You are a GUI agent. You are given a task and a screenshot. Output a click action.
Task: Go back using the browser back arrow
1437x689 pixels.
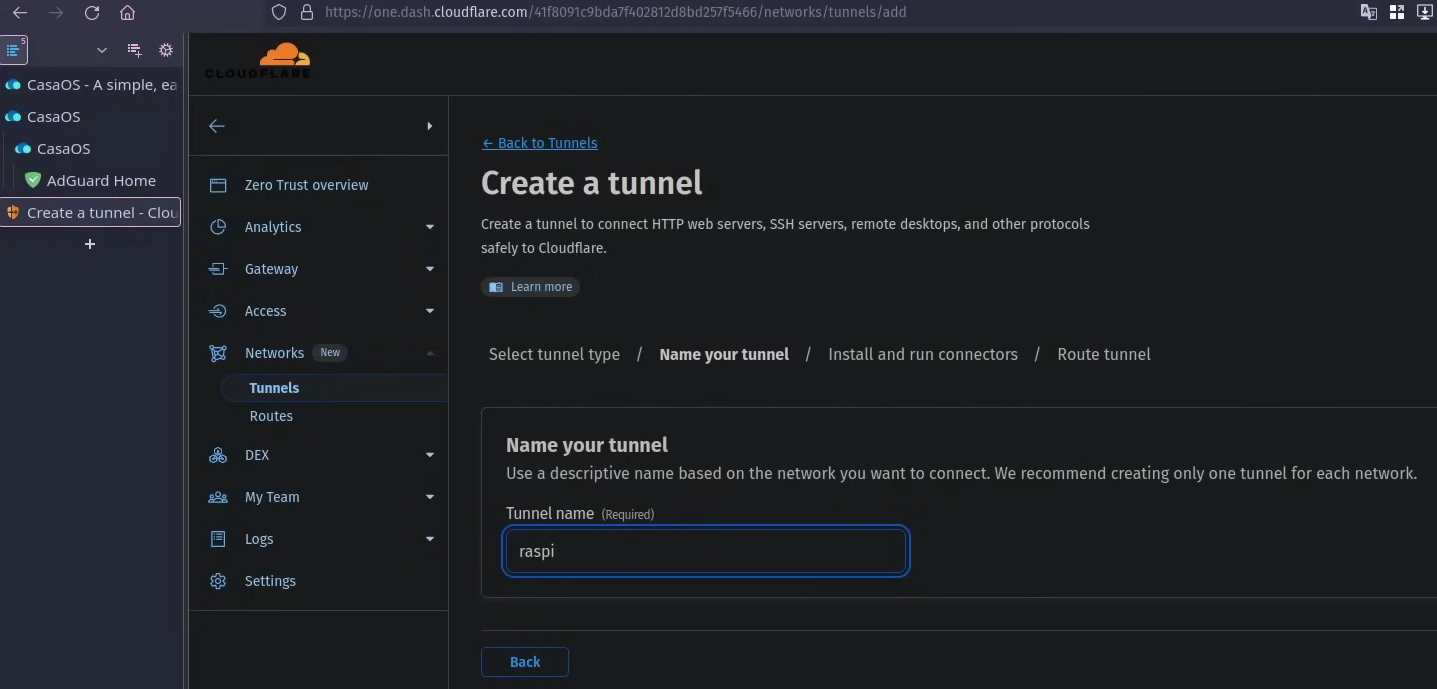click(19, 13)
